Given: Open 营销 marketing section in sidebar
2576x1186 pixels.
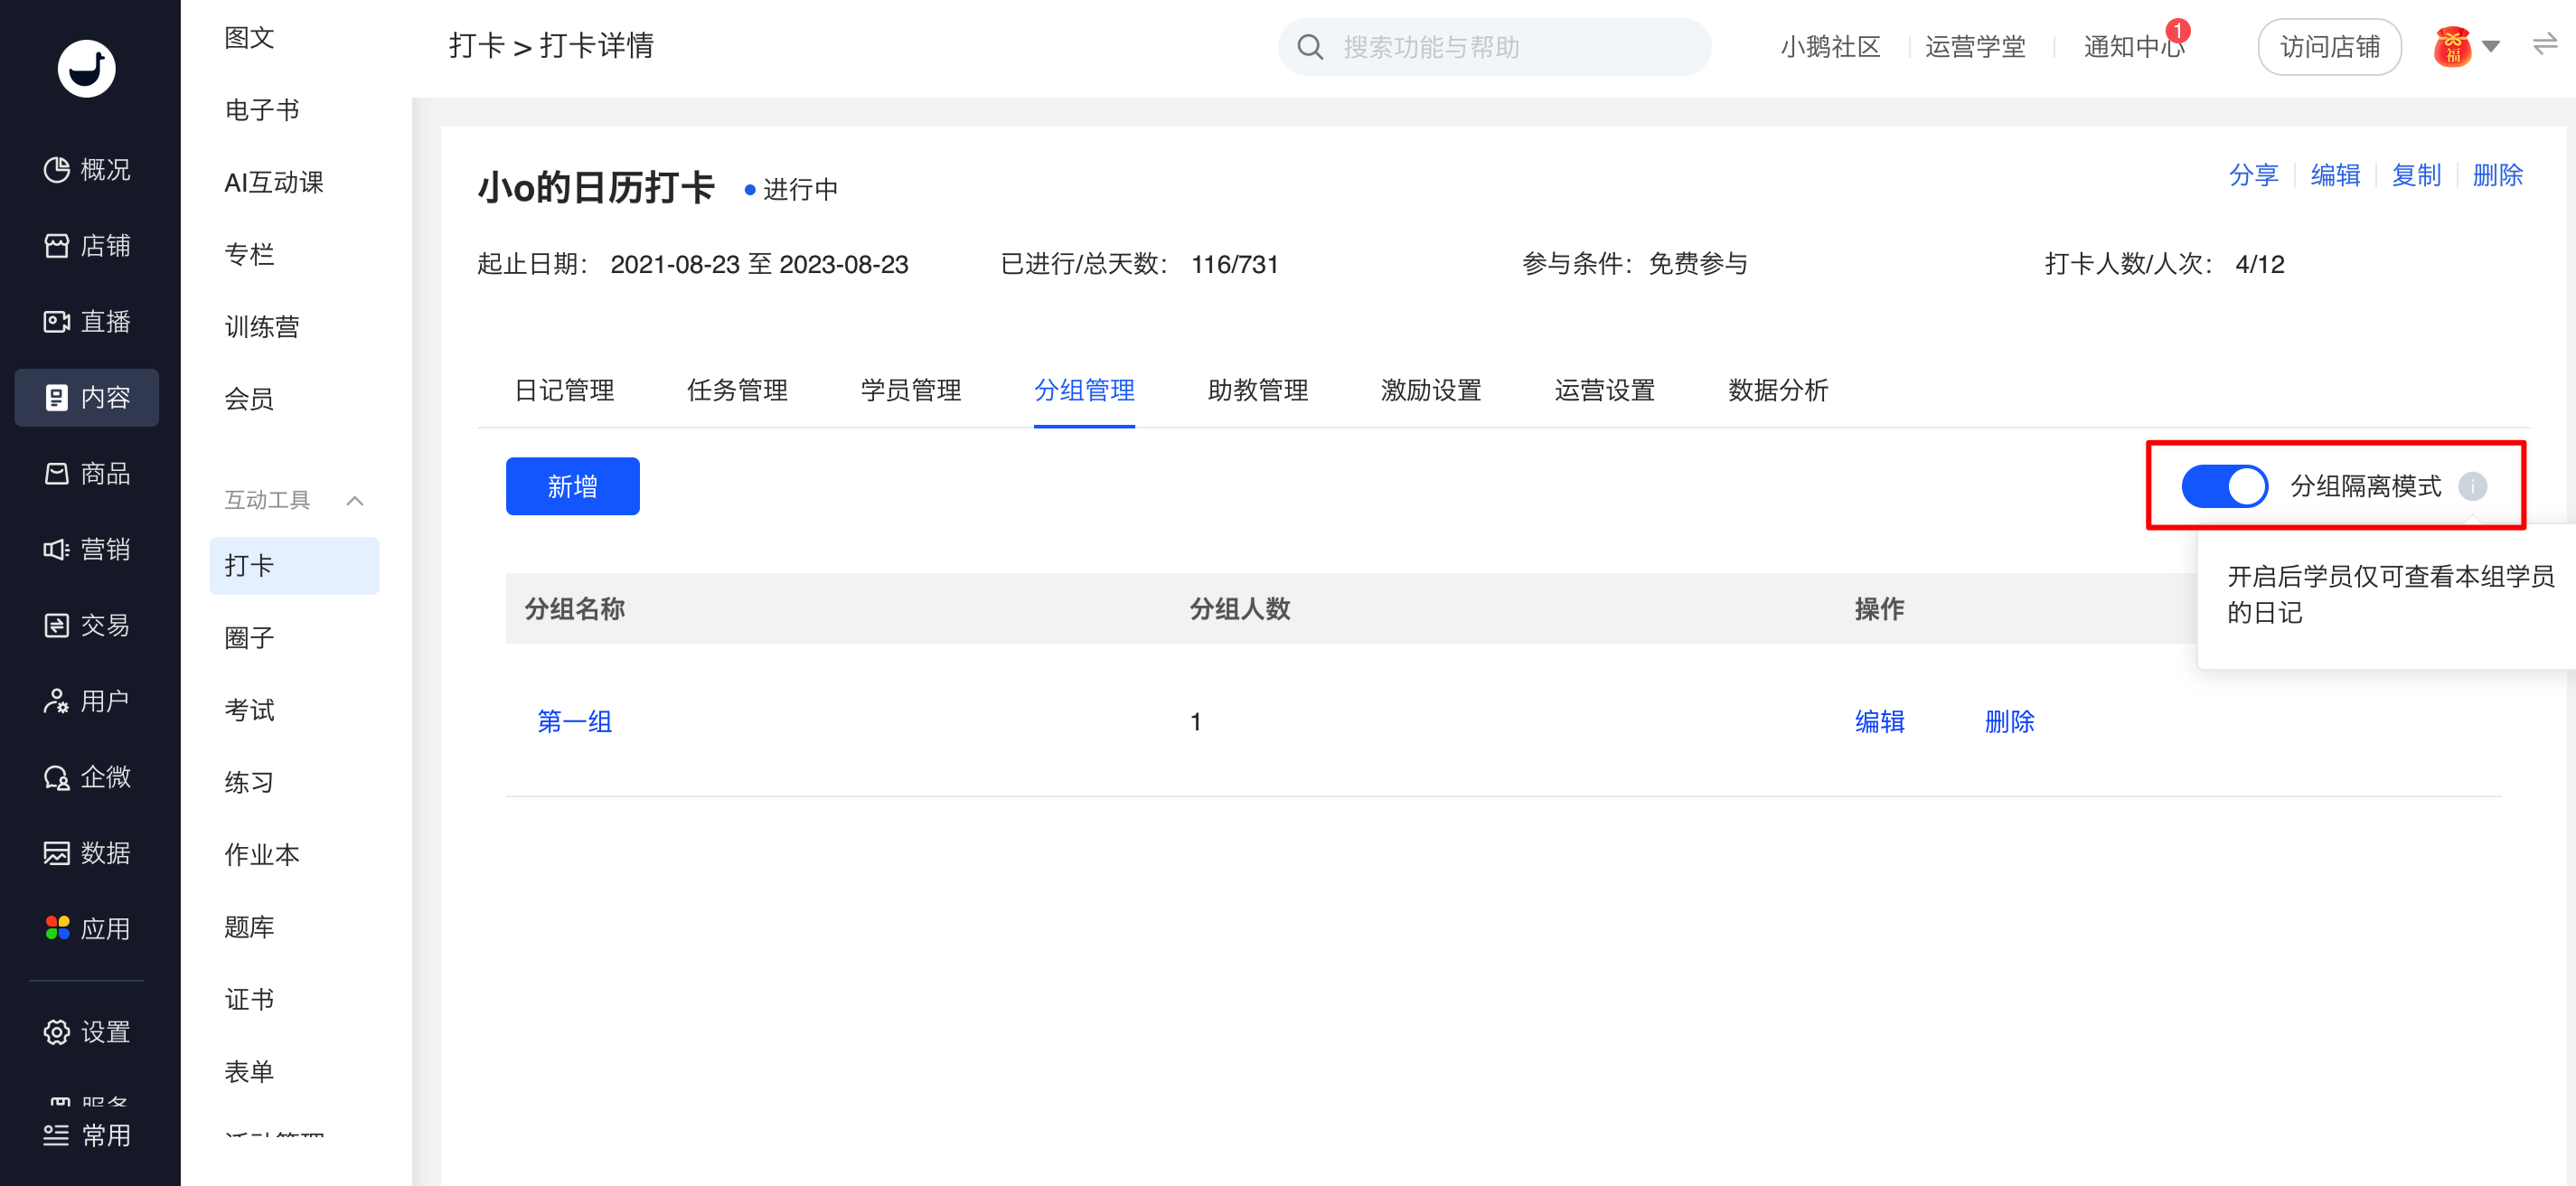Looking at the screenshot, I should point(87,549).
